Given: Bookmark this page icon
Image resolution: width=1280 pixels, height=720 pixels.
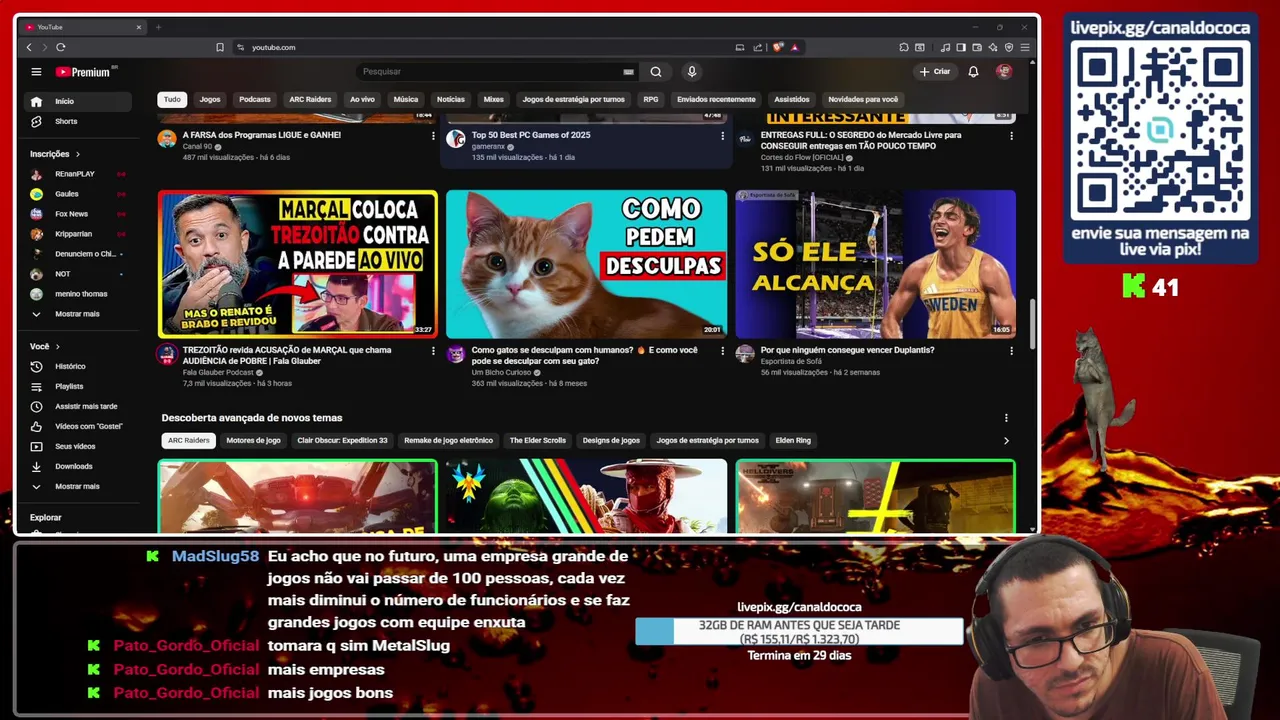Looking at the screenshot, I should 220,47.
